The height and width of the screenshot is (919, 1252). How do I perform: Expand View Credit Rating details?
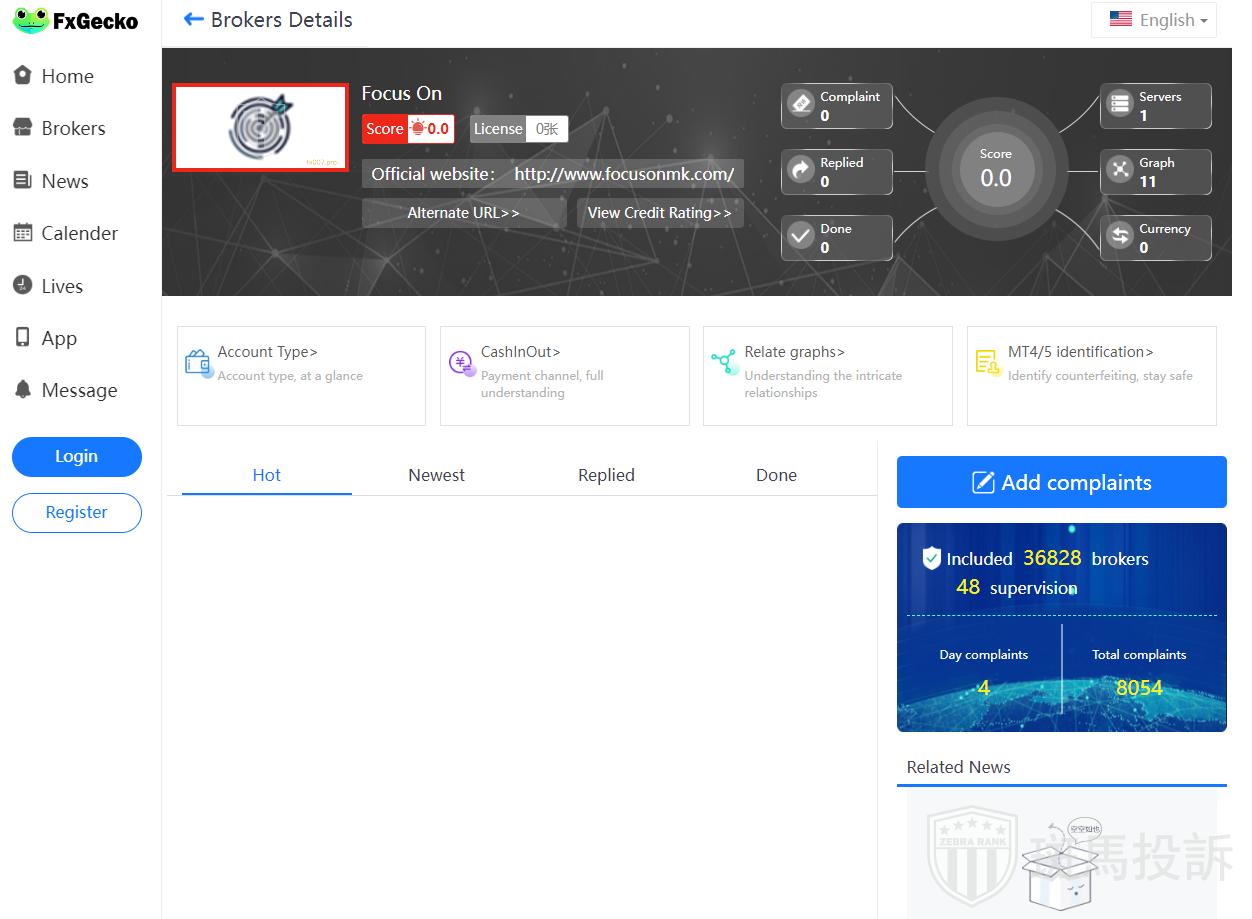[x=659, y=213]
